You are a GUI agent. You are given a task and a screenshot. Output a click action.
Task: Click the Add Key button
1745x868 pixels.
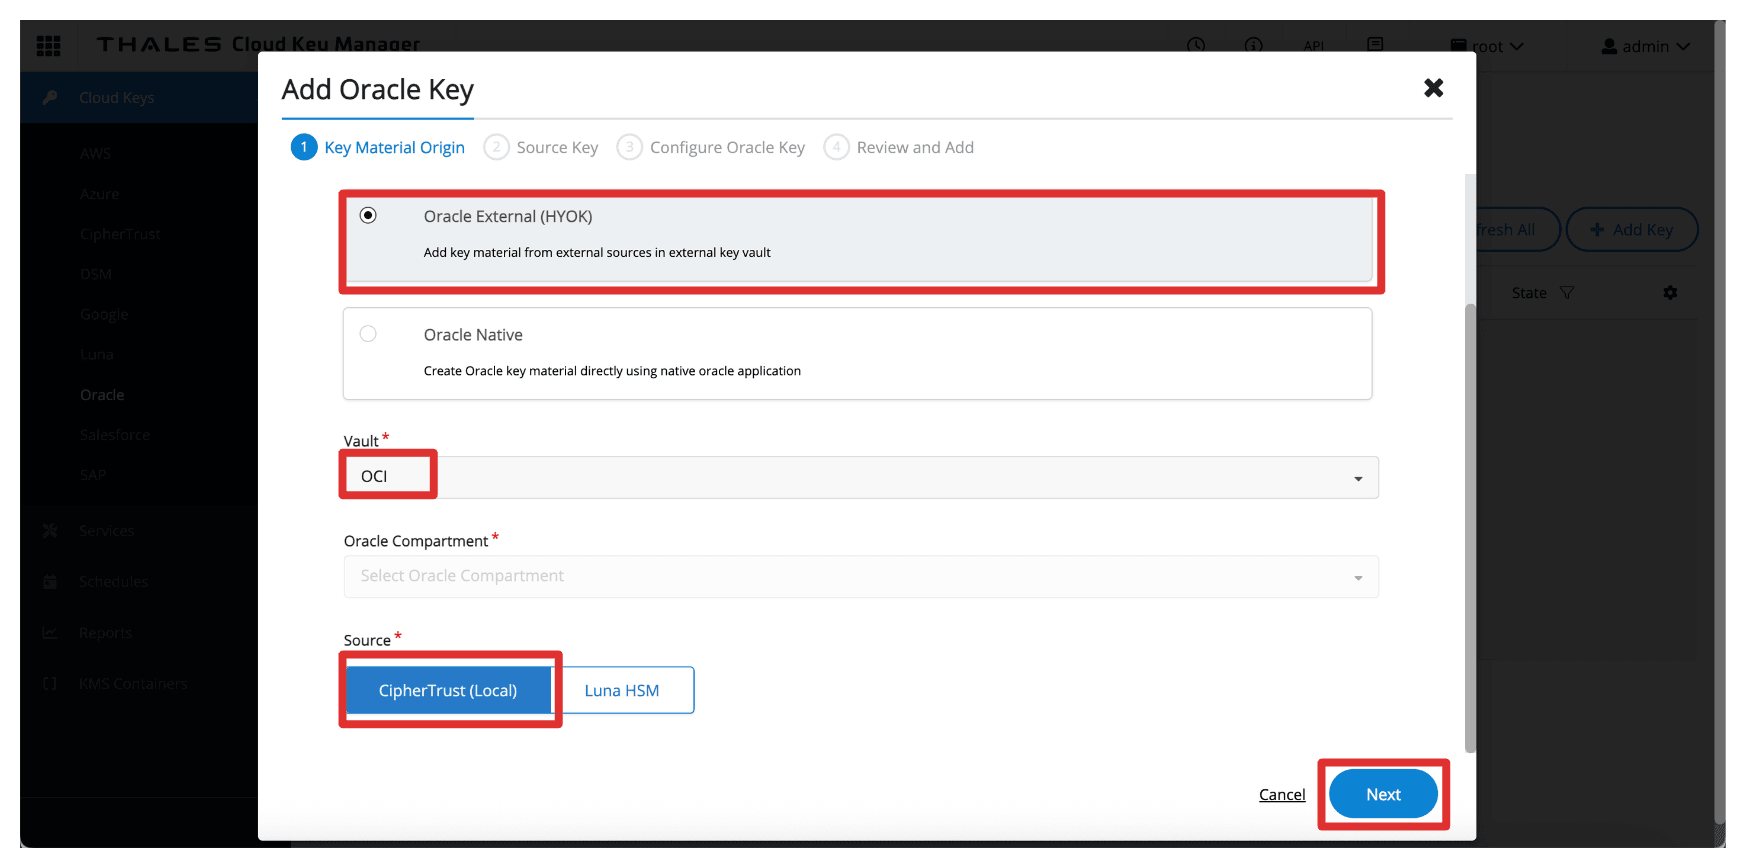pyautogui.click(x=1632, y=229)
